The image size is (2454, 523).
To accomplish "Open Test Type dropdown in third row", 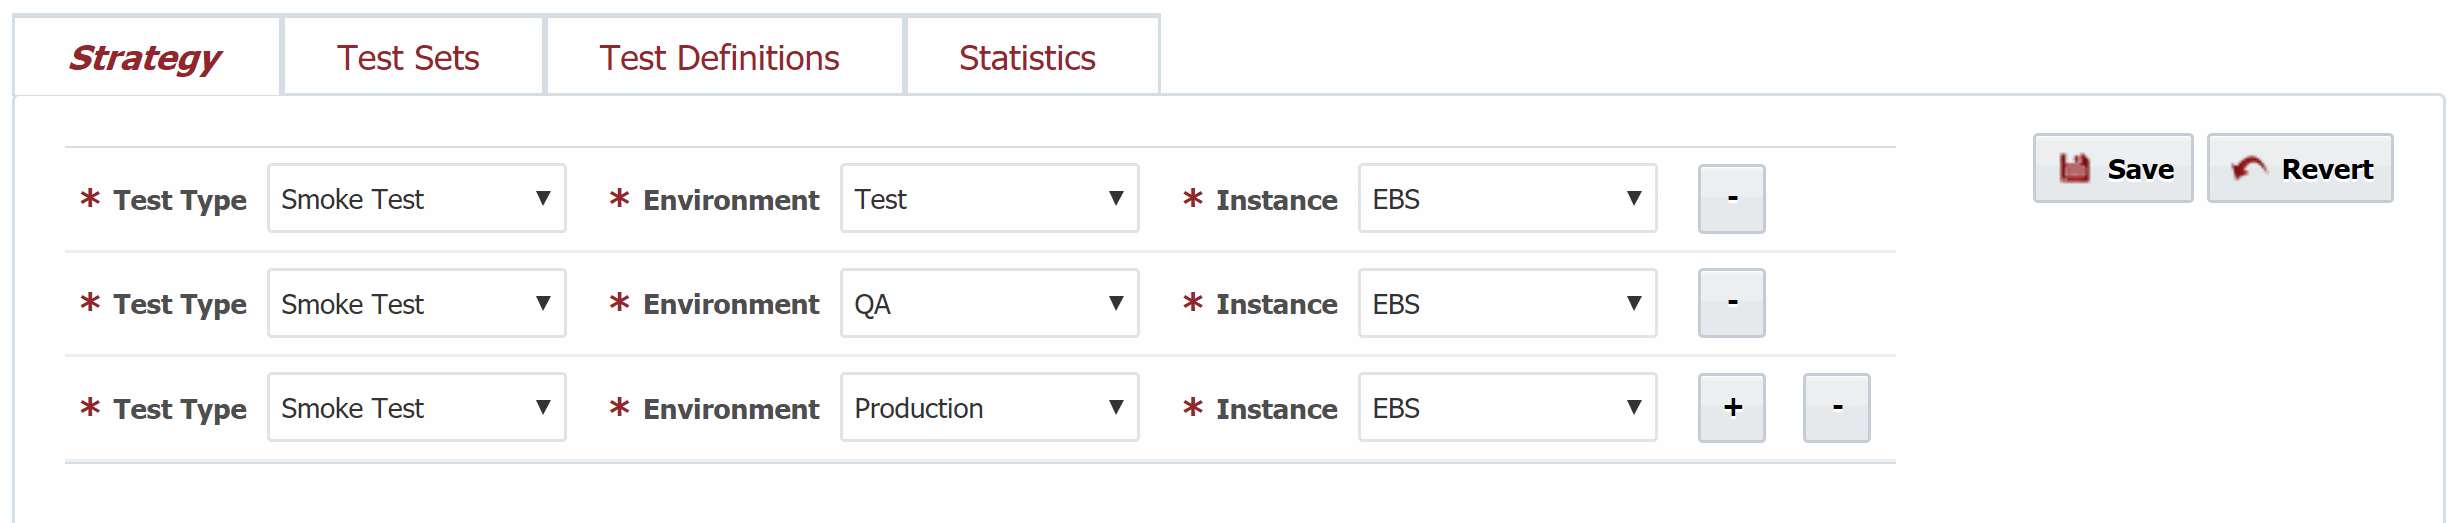I will [x=417, y=408].
